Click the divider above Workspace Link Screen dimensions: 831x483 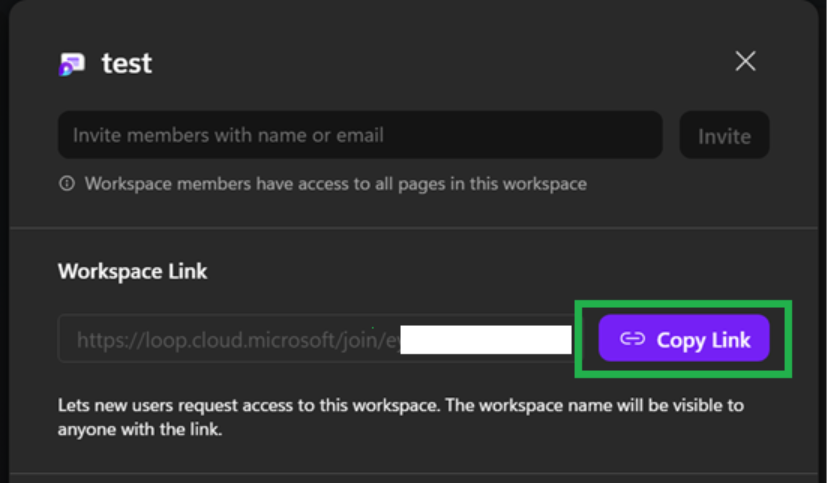[413, 229]
